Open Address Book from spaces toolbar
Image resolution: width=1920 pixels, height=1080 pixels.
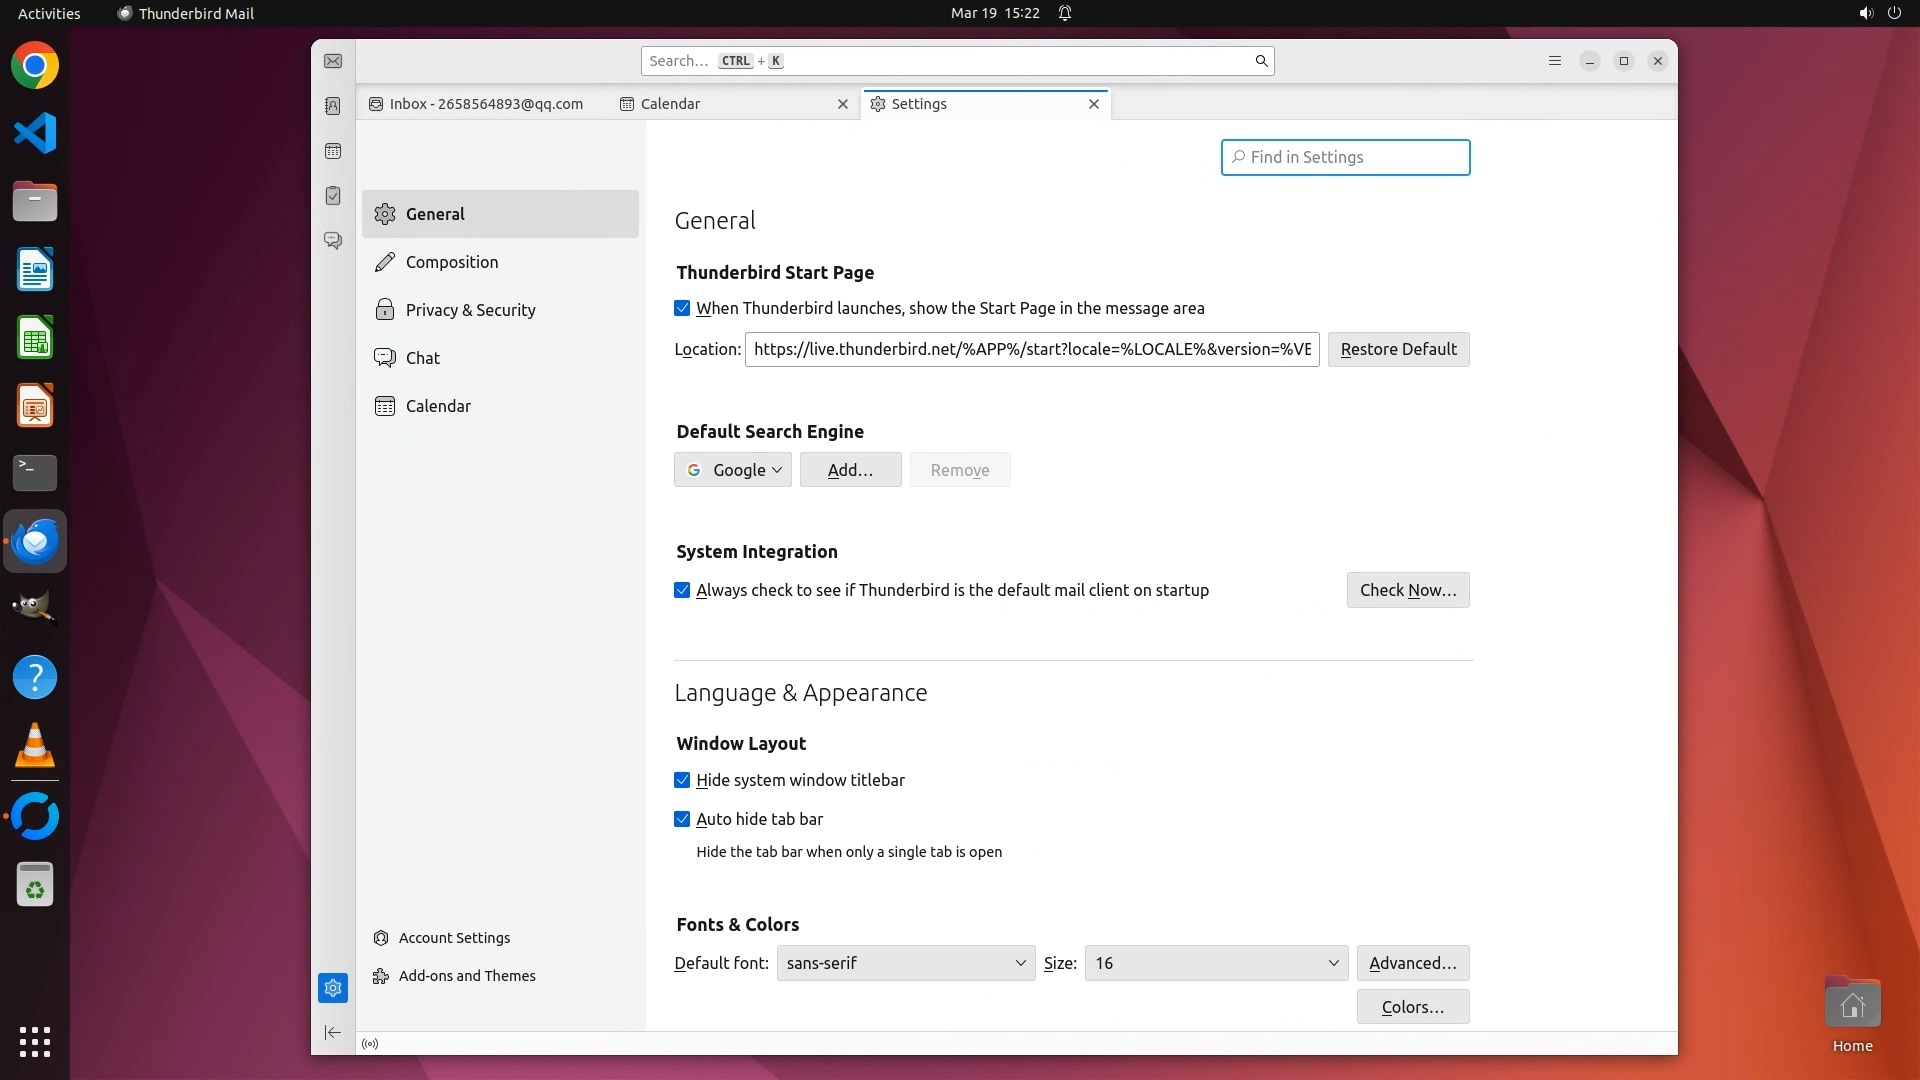tap(333, 106)
